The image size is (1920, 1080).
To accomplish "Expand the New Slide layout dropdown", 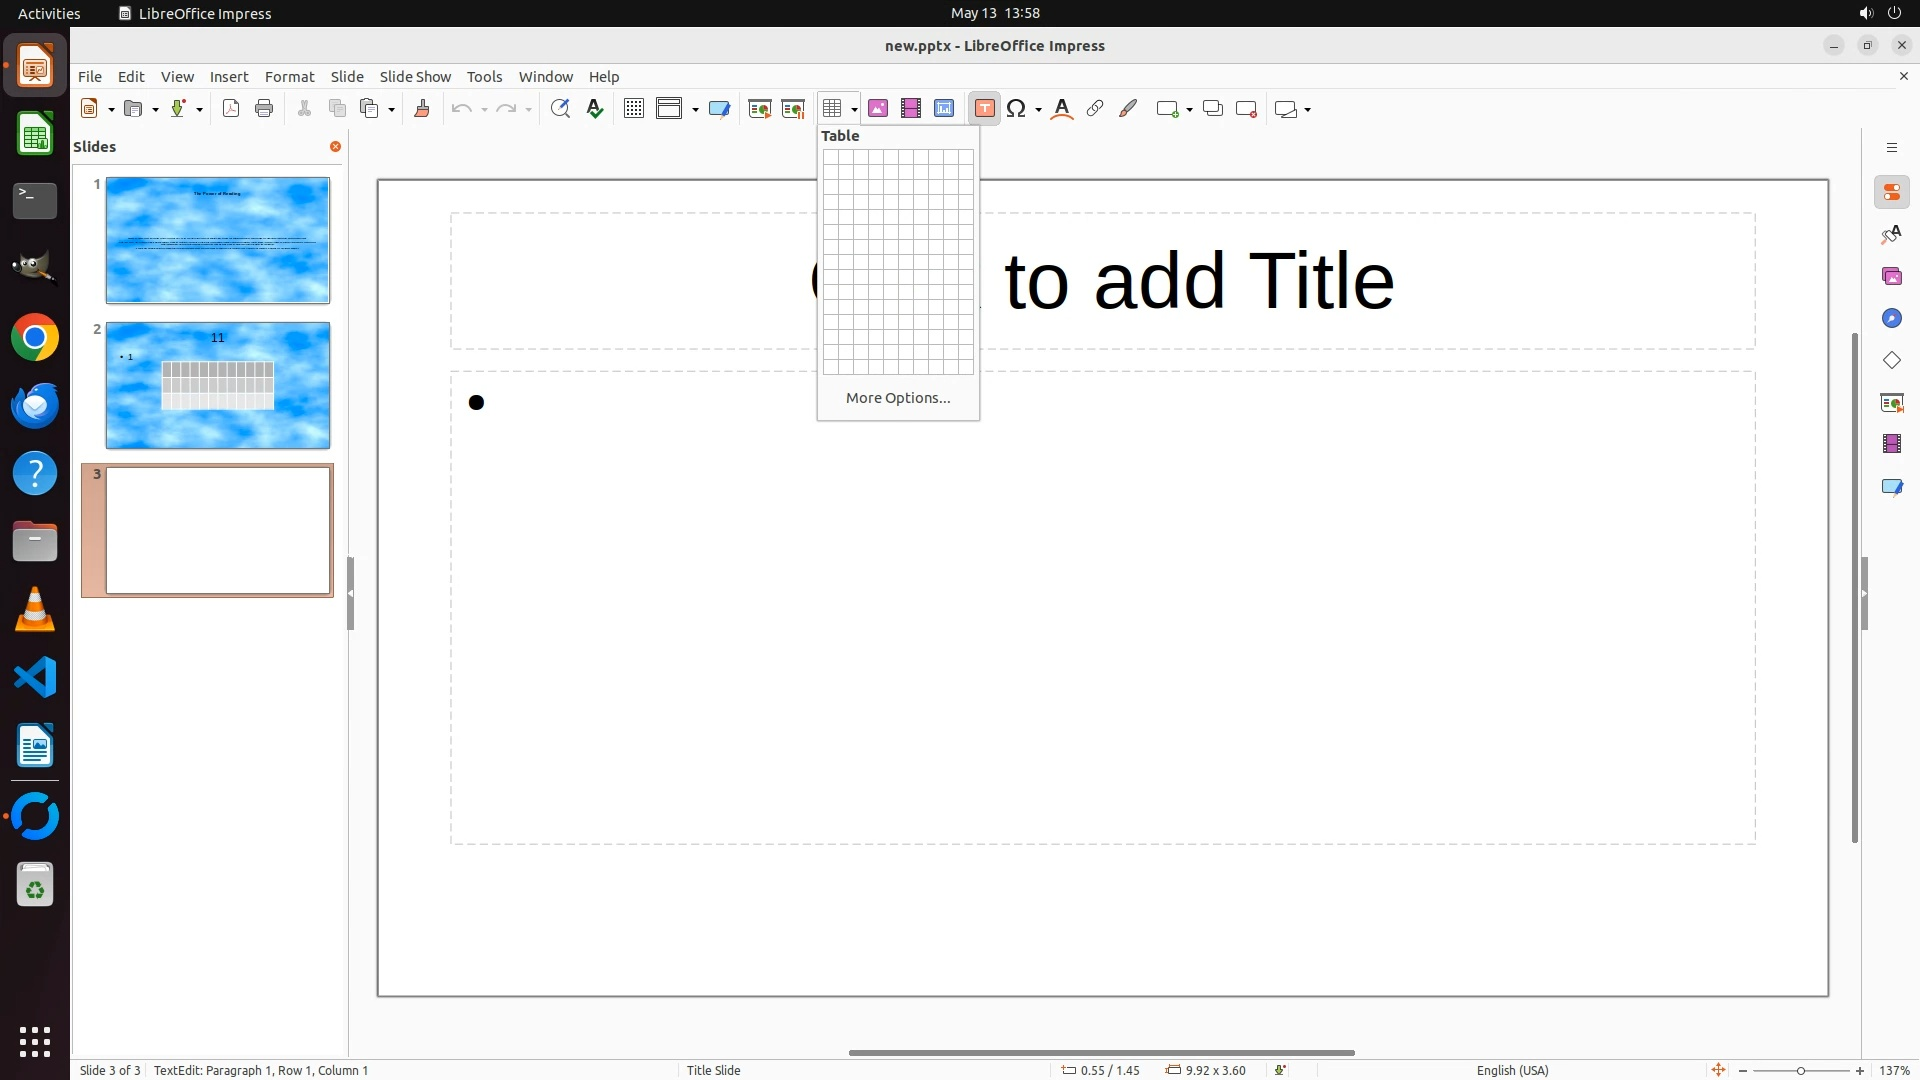I will (x=1189, y=110).
